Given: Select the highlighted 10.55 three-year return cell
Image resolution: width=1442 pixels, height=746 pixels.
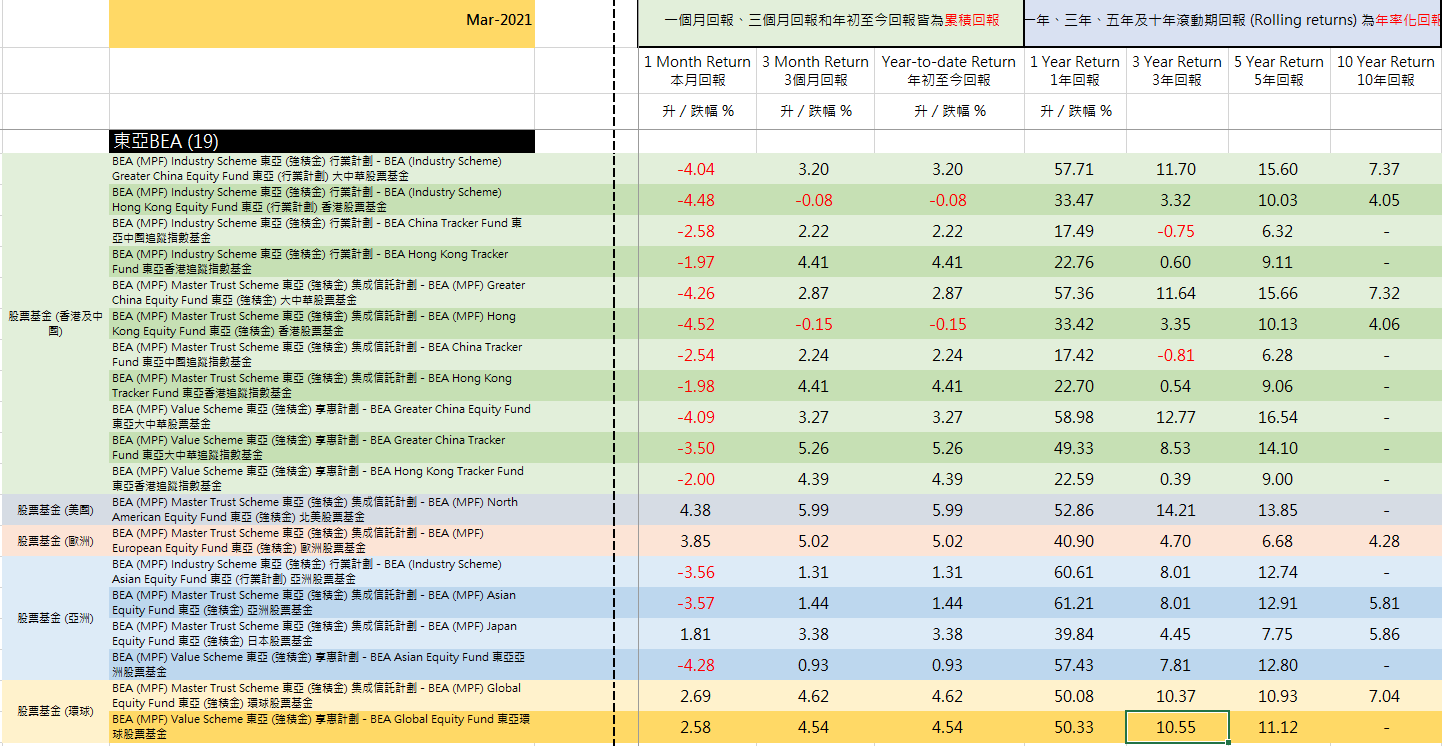Looking at the screenshot, I should pyautogui.click(x=1177, y=727).
